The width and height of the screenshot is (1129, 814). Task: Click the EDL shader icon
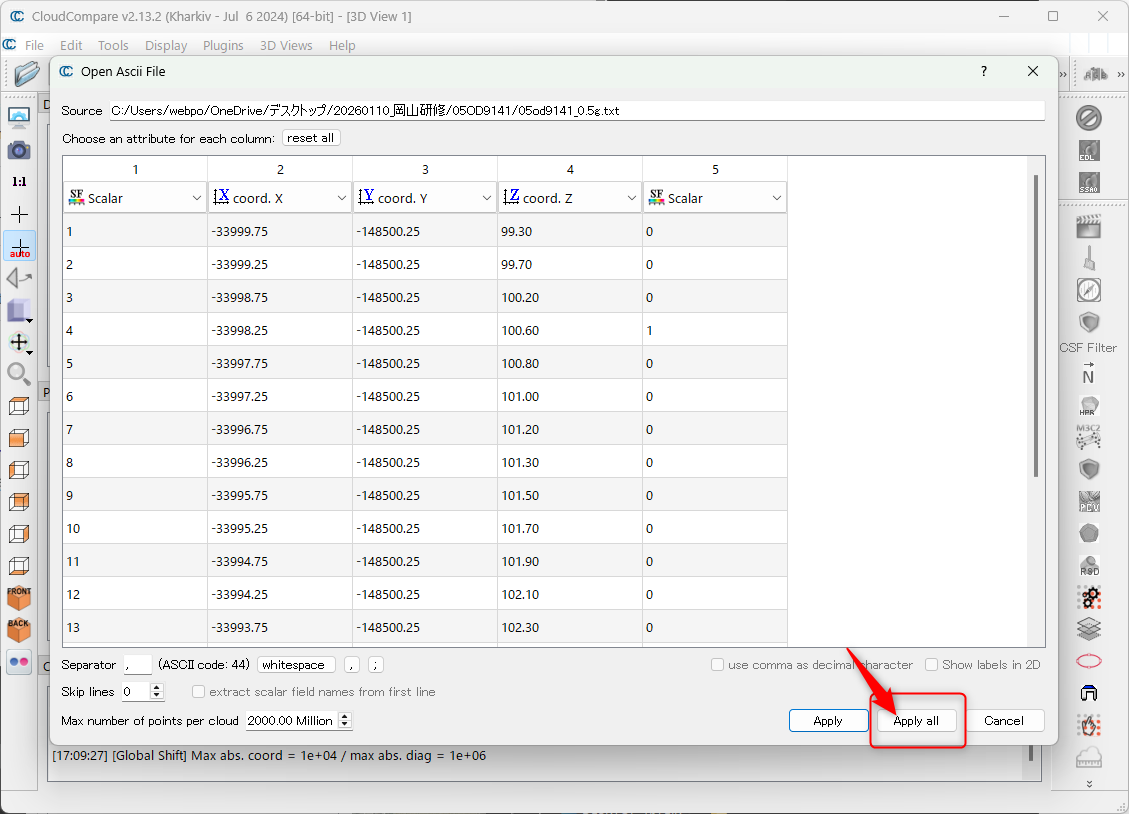(x=1089, y=151)
